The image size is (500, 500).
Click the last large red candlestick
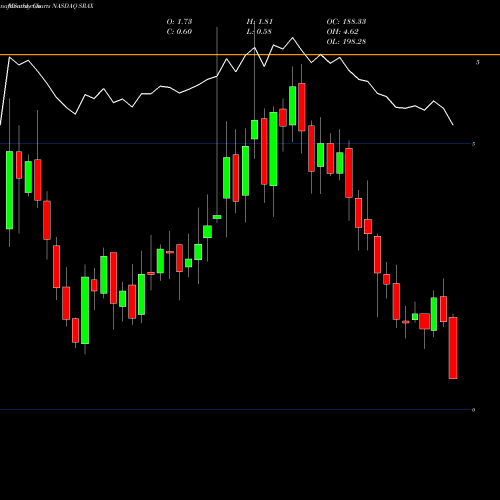pos(453,348)
